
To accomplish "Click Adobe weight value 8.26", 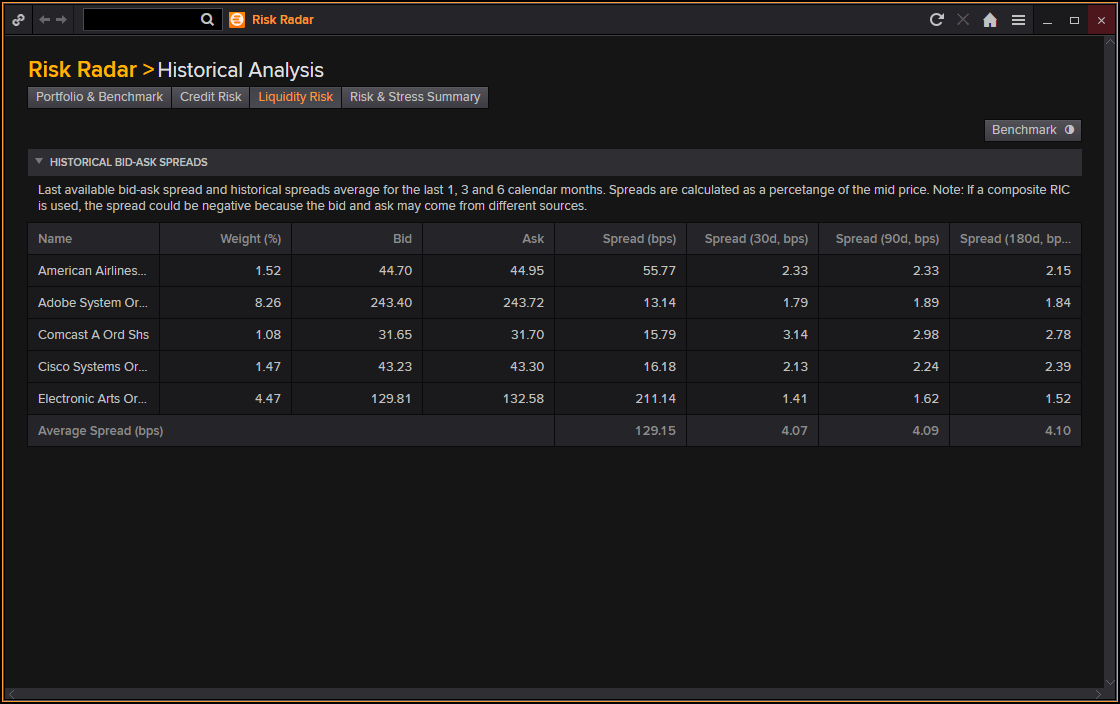I will click(x=268, y=303).
